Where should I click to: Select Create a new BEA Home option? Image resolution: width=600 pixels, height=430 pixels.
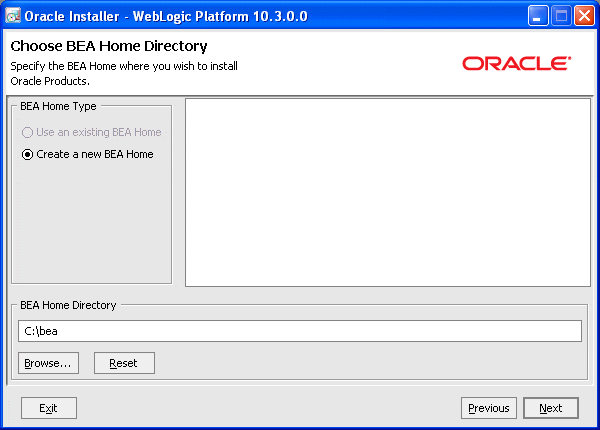88,154
